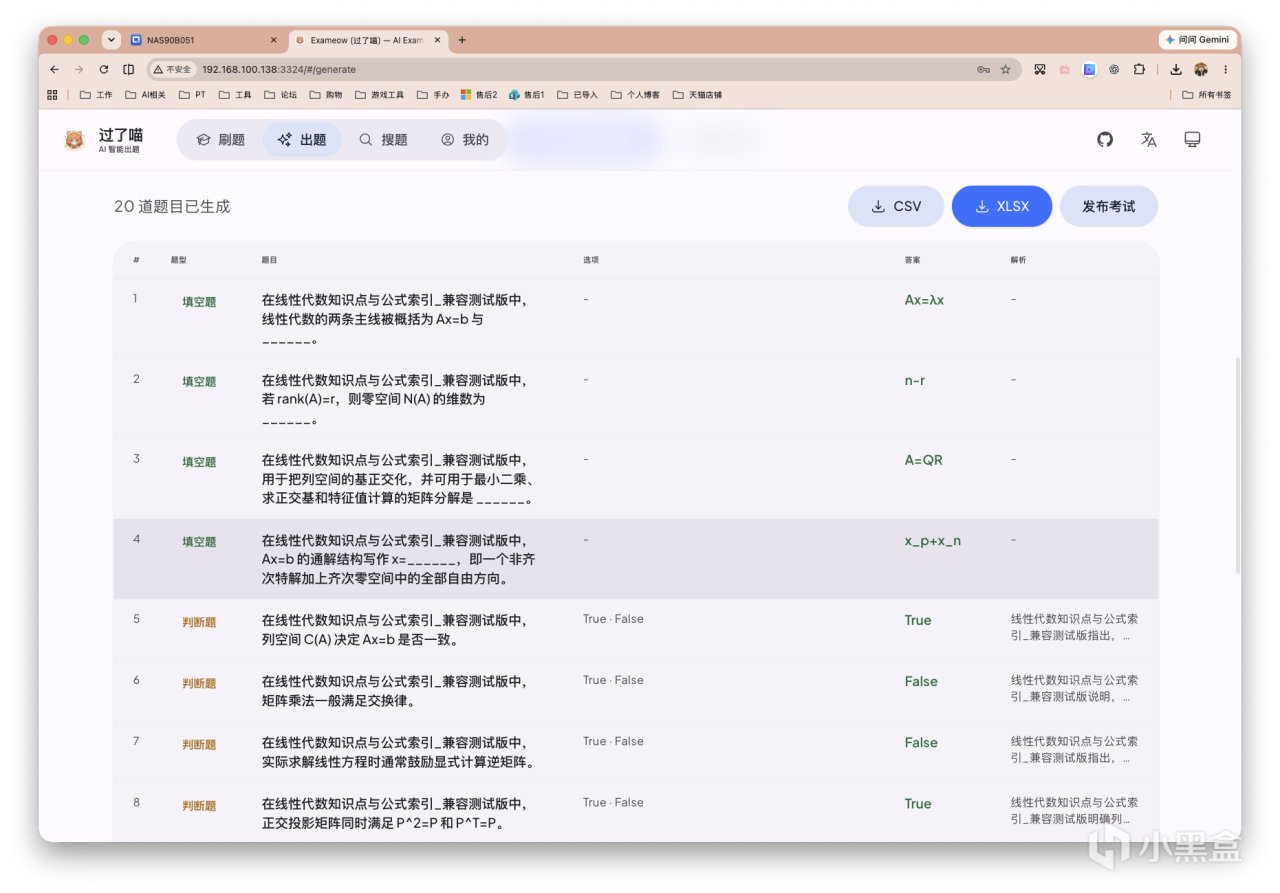
Task: Toggle the browser side panel icon
Action: (128, 69)
